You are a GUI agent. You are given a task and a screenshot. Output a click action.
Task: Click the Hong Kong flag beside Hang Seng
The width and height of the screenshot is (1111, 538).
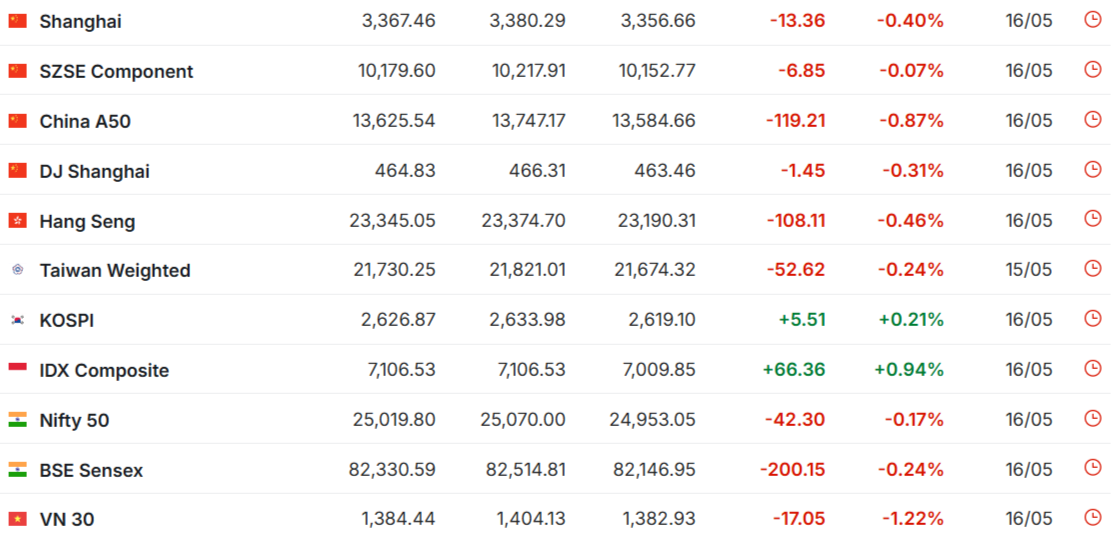[x=17, y=220]
